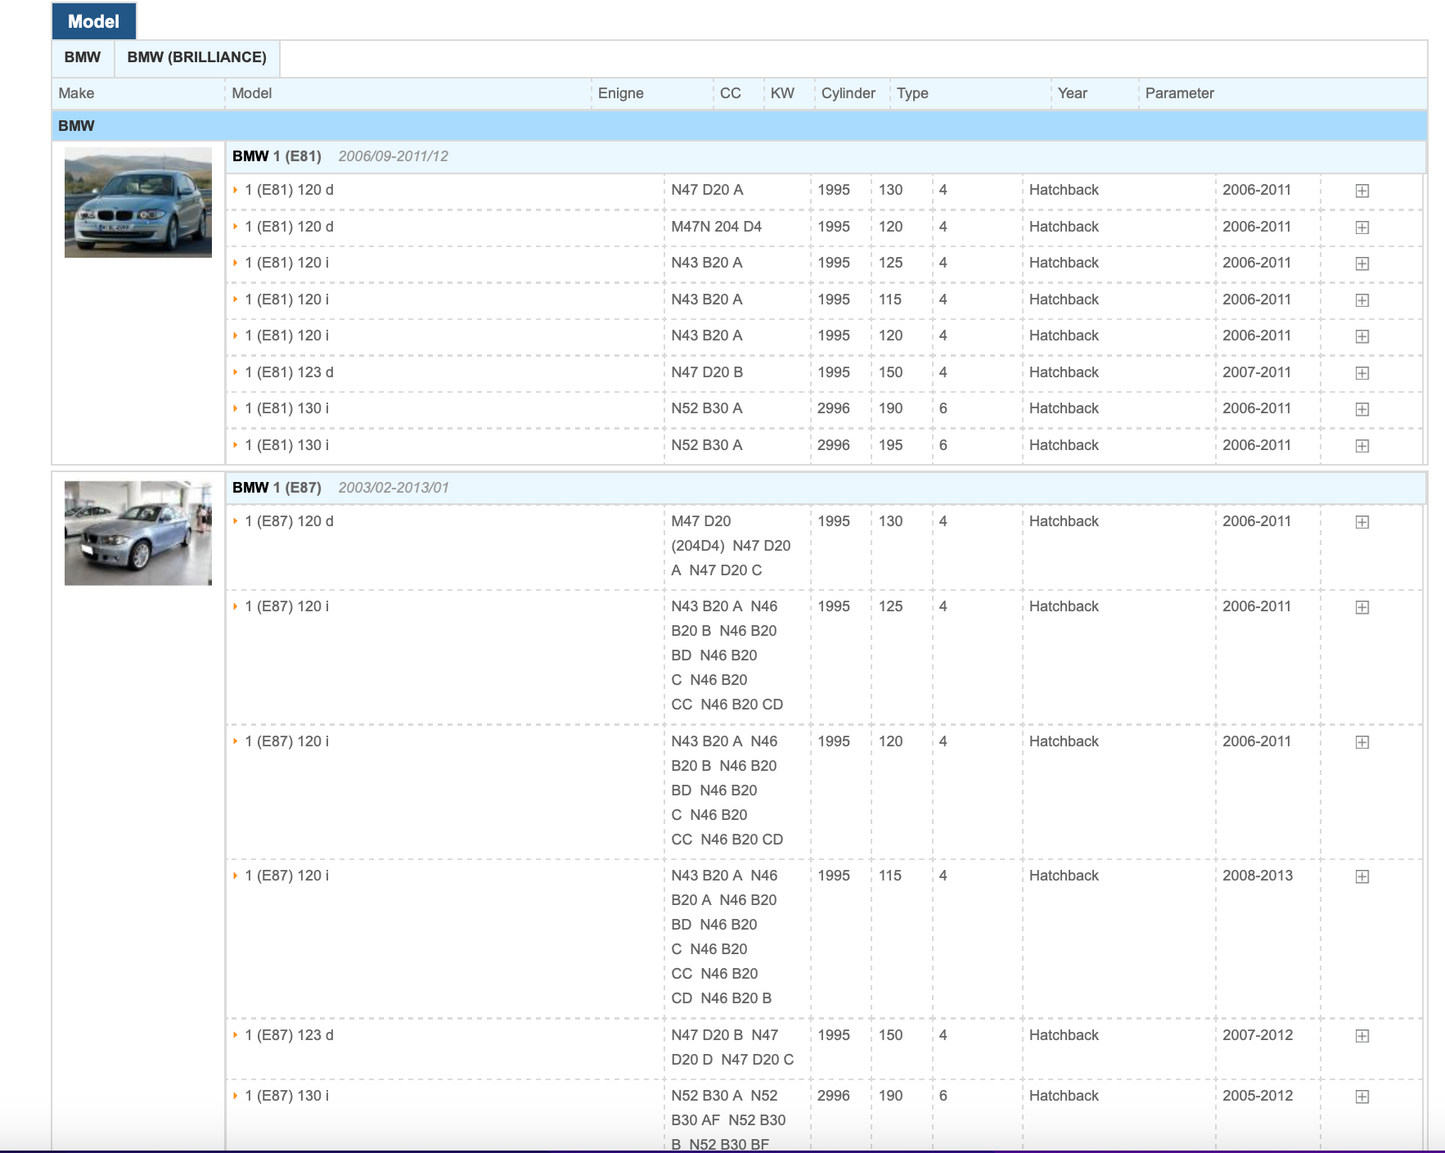Expand parameters for E81 120 d M47N row

1362,227
